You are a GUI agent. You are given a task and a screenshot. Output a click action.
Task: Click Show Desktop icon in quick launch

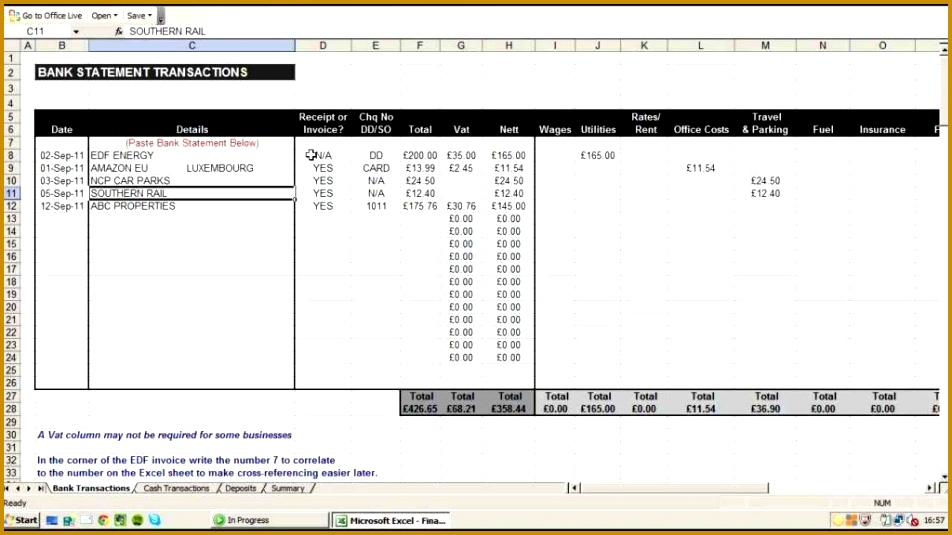click(52, 520)
